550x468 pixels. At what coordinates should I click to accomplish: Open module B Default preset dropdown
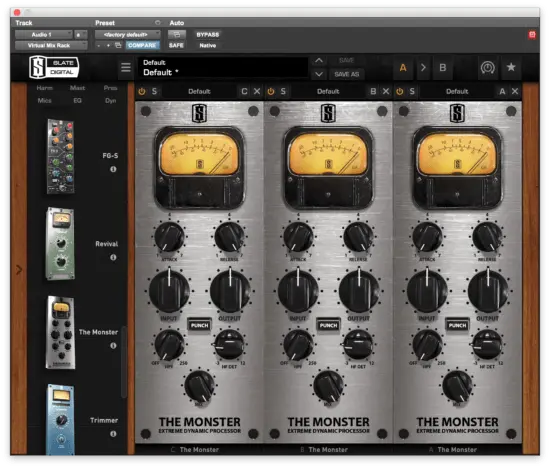(x=328, y=92)
